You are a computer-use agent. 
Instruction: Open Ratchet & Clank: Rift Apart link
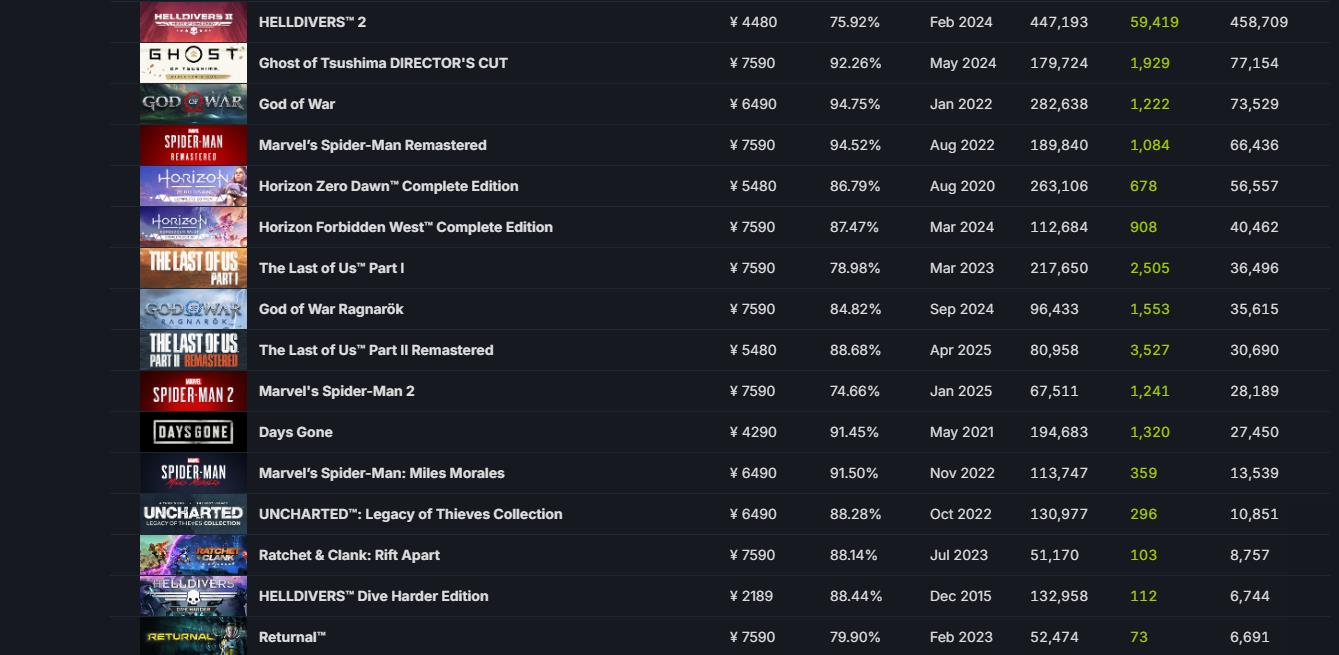(x=349, y=555)
